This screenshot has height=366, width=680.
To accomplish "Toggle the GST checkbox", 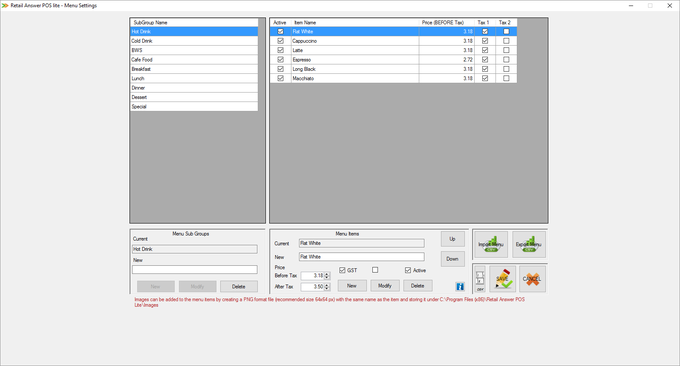I will tap(342, 270).
